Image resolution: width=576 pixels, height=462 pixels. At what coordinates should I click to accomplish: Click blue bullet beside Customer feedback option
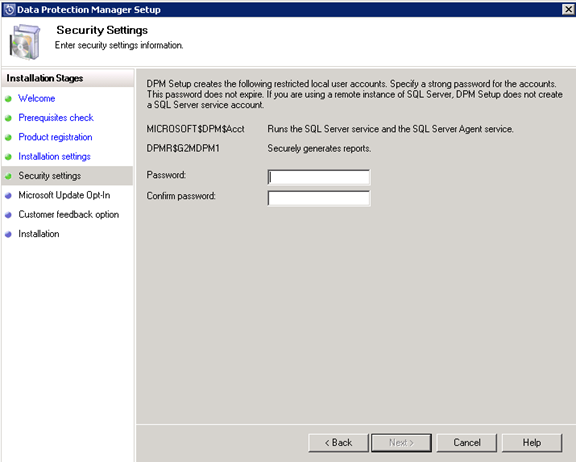(8, 215)
